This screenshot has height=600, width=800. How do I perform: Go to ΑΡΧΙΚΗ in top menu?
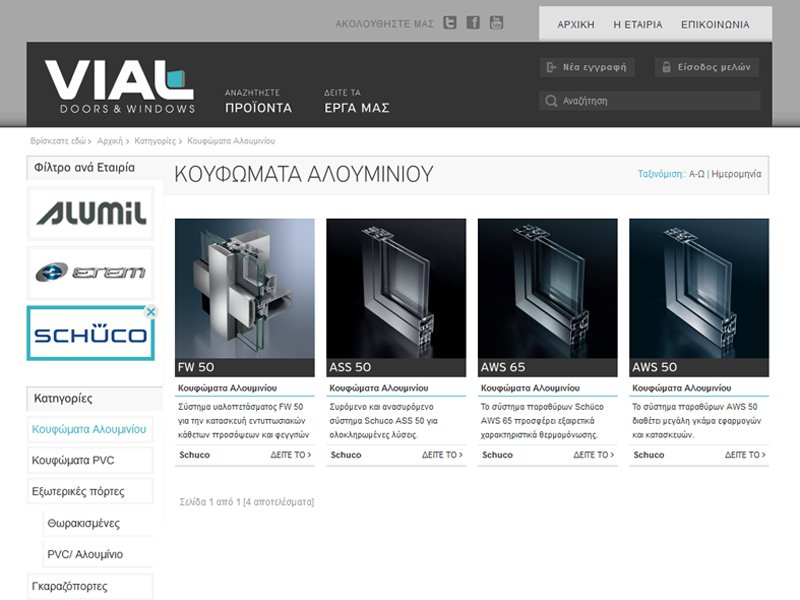point(576,24)
